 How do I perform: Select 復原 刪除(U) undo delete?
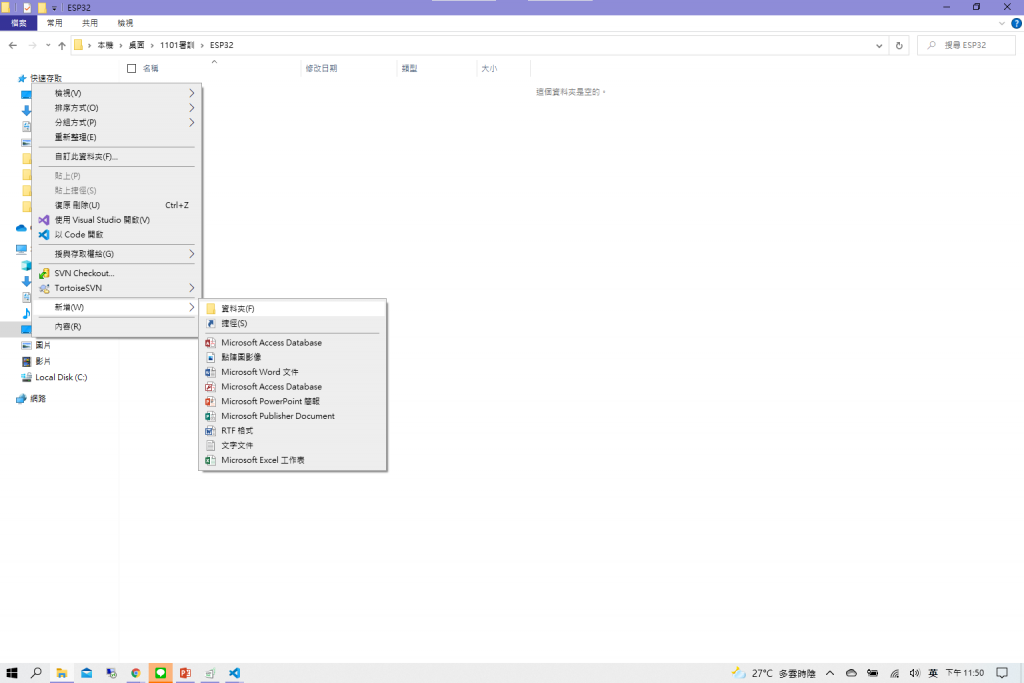(x=116, y=205)
